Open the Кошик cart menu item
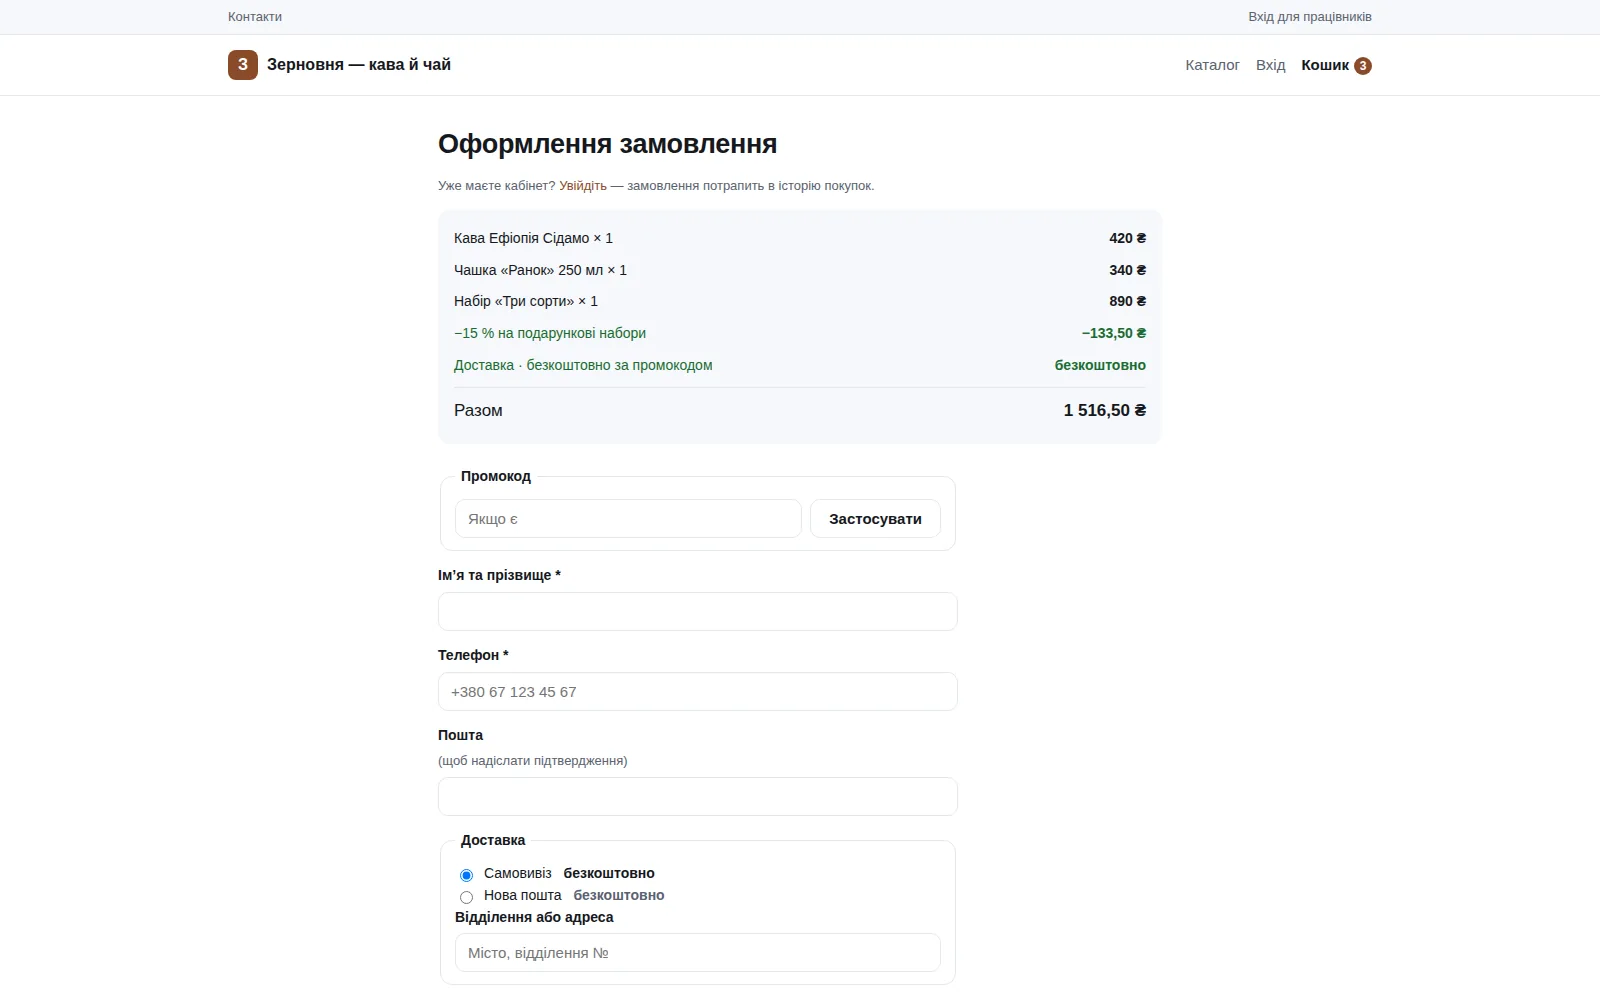This screenshot has width=1600, height=1000. point(1336,65)
